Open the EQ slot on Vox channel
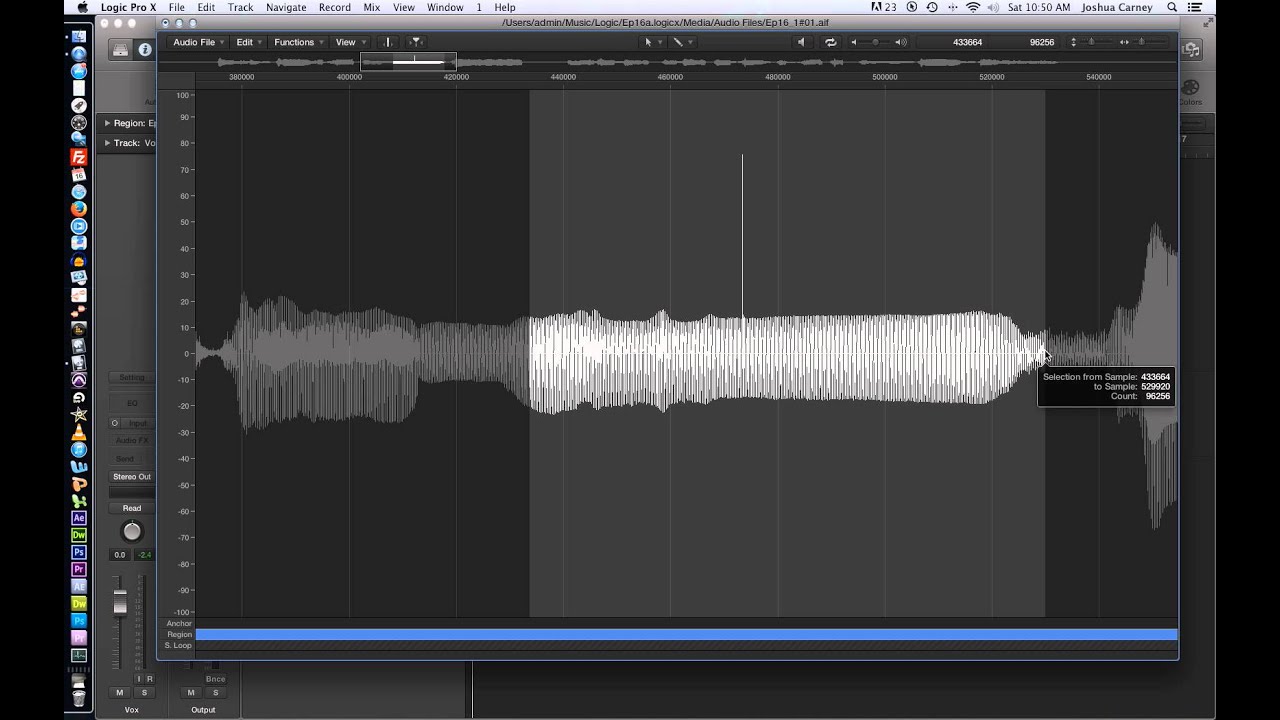 click(132, 403)
